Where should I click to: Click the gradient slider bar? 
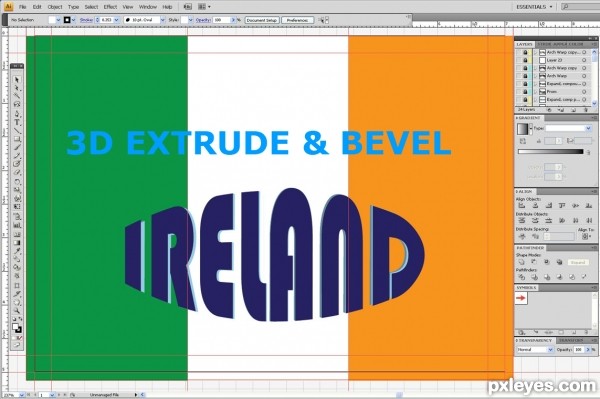coord(550,151)
